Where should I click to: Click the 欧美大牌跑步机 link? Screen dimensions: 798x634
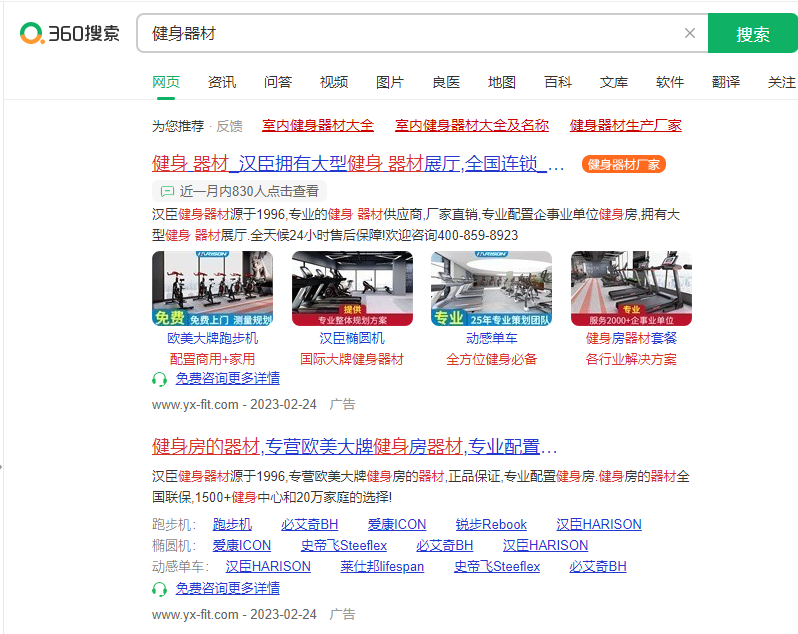[x=212, y=338]
